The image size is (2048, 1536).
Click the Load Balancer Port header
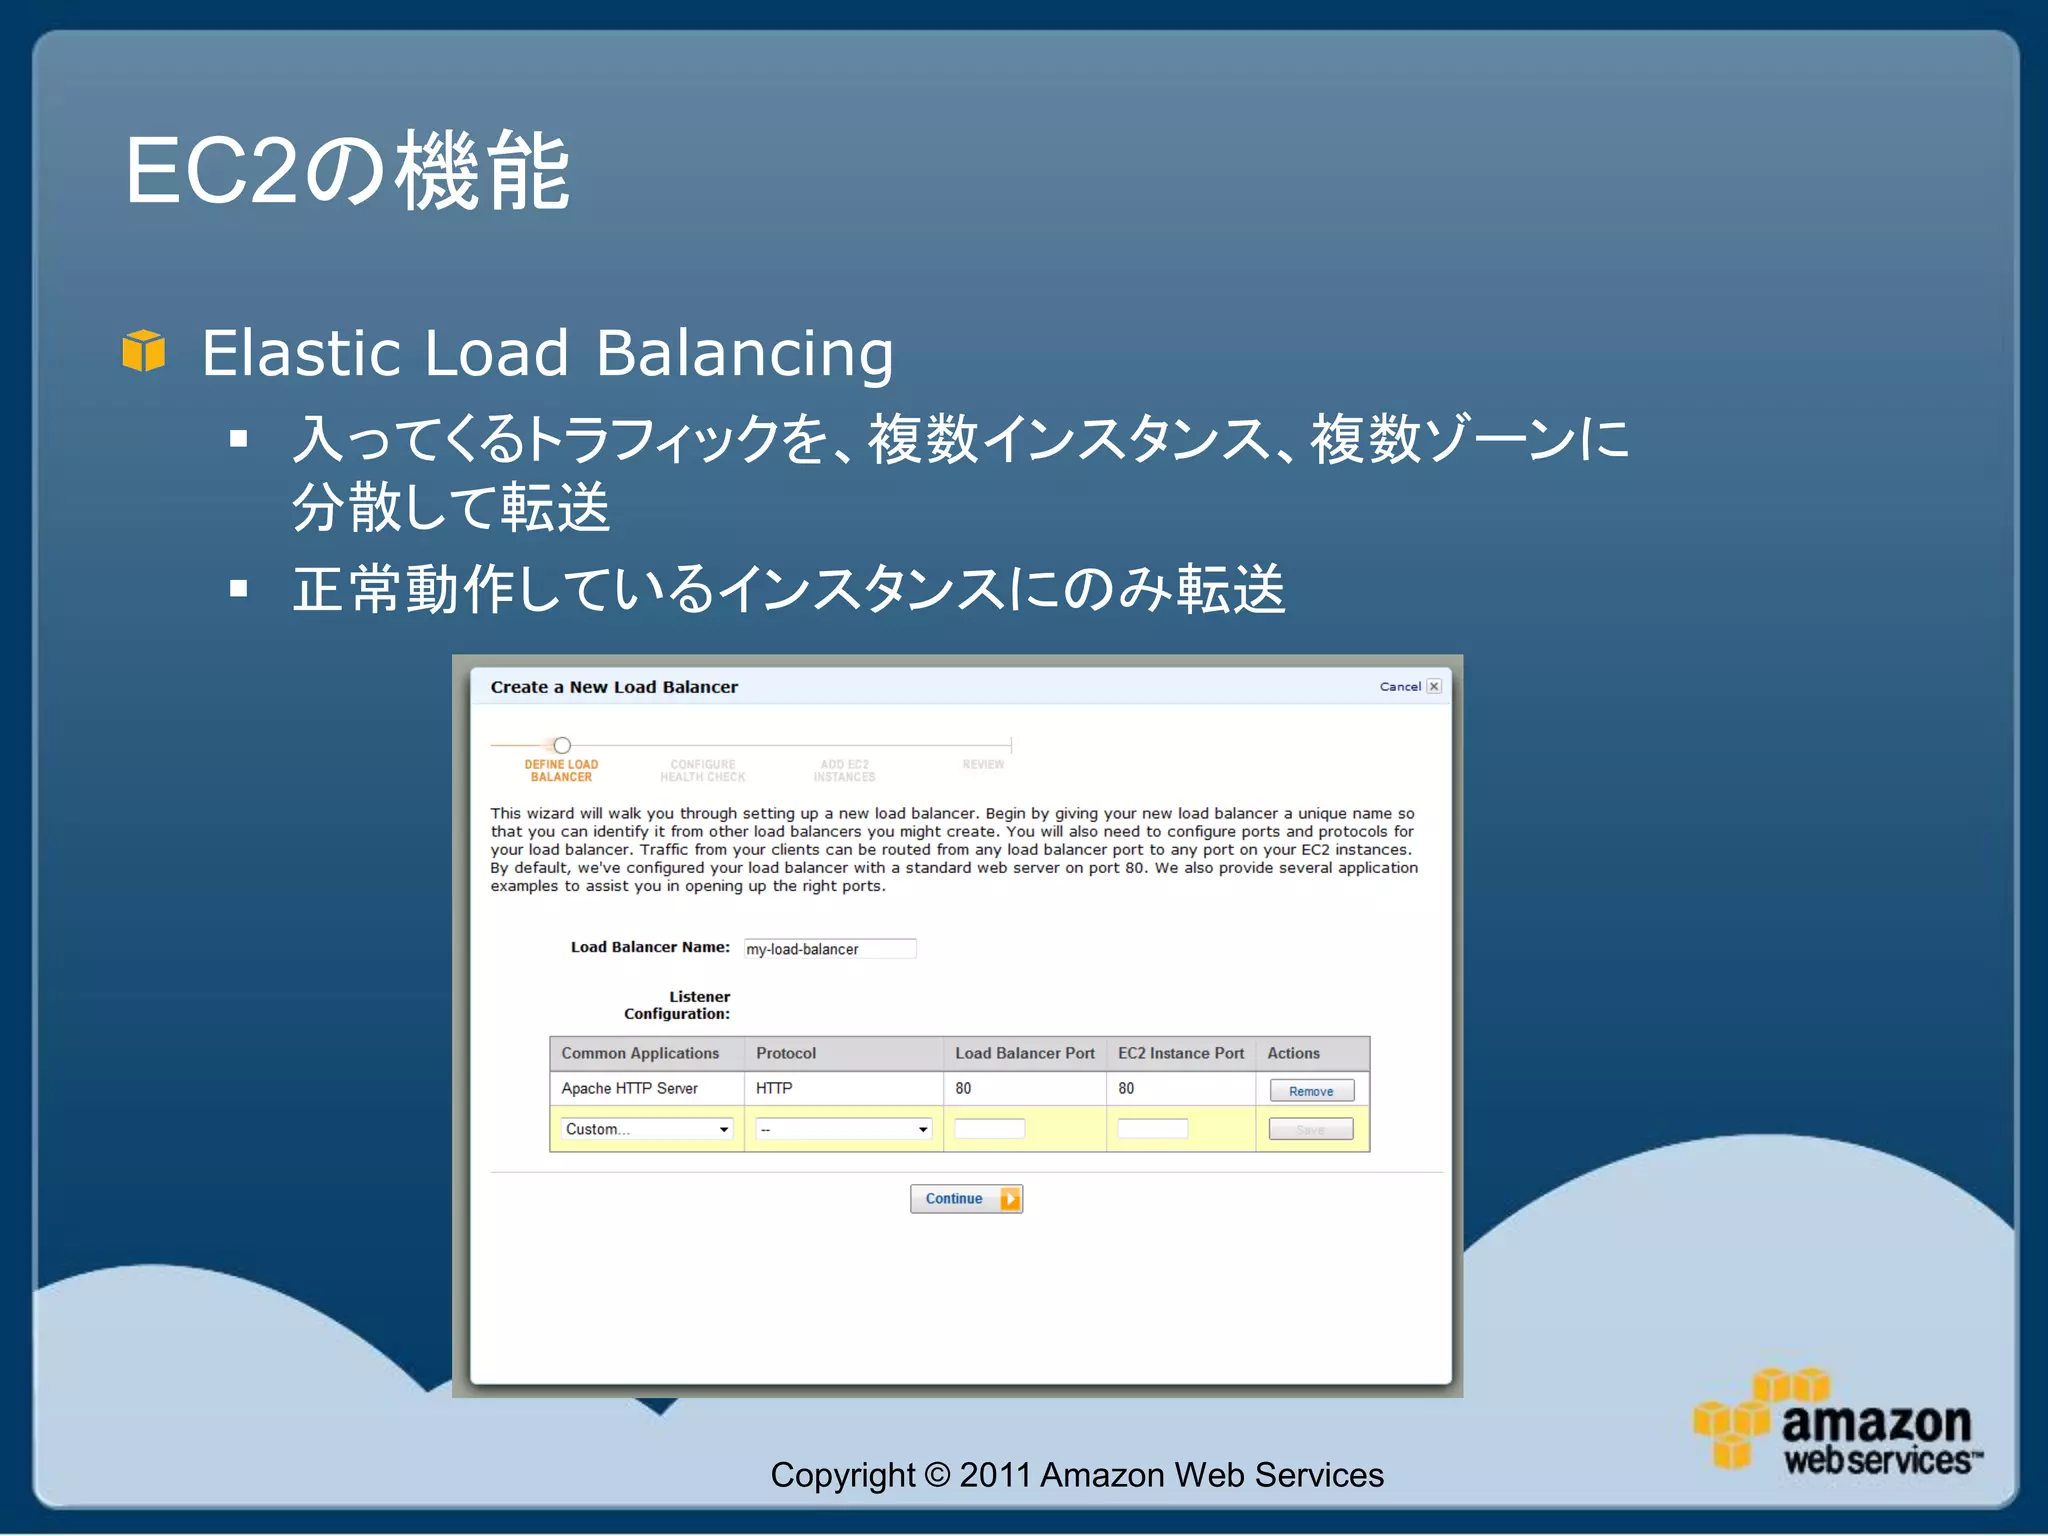(x=1025, y=1053)
